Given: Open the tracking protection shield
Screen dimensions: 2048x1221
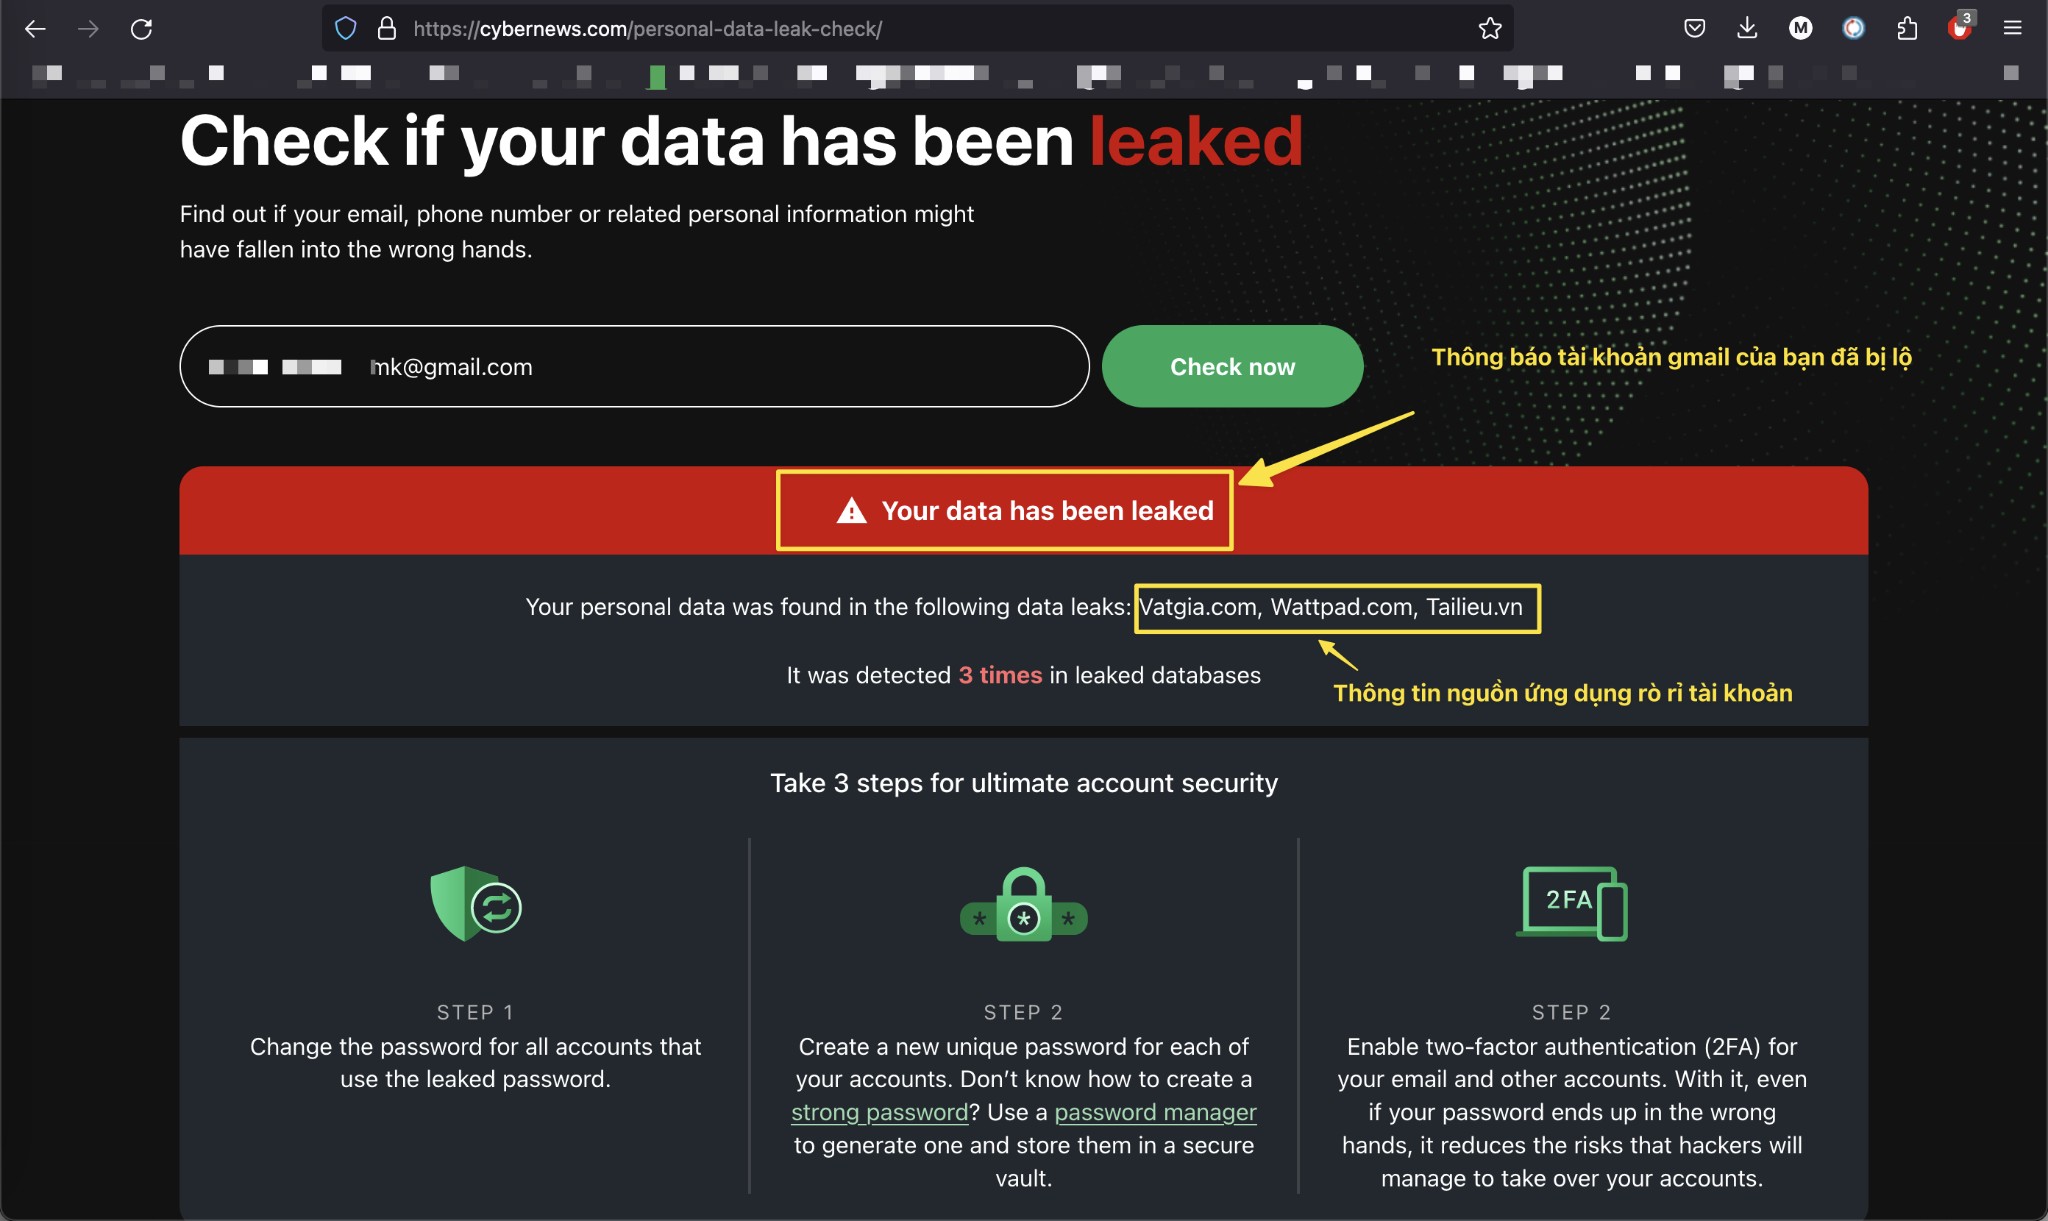Looking at the screenshot, I should coord(346,29).
